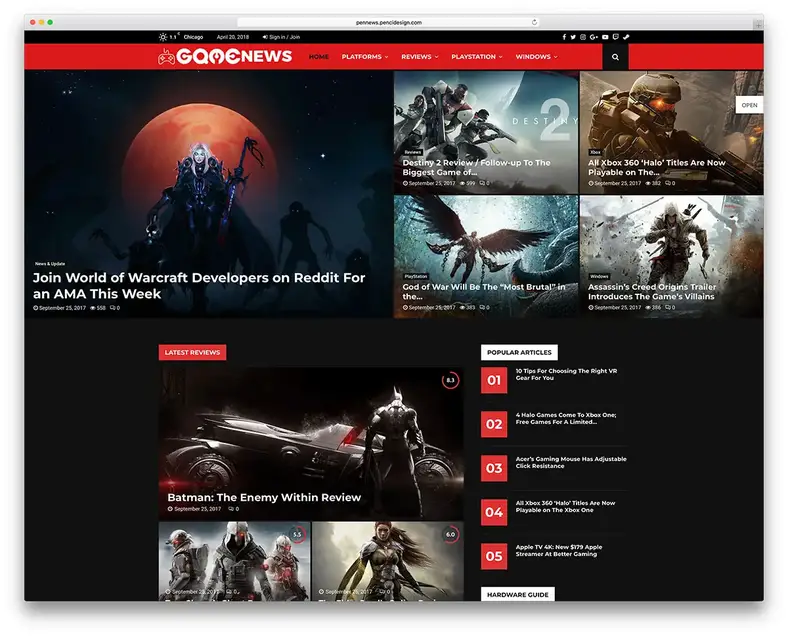The image size is (788, 636).
Task: Click the Xbox tag on Halo card
Action: tap(595, 152)
